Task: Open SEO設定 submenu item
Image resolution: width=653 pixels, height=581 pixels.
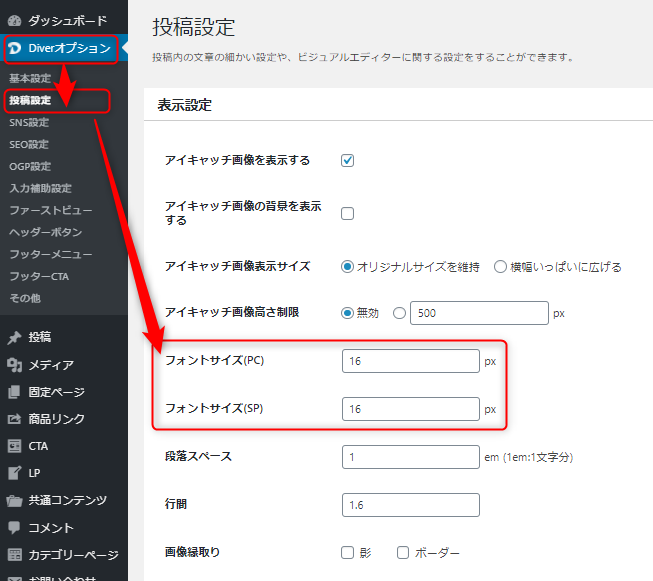Action: 29,145
